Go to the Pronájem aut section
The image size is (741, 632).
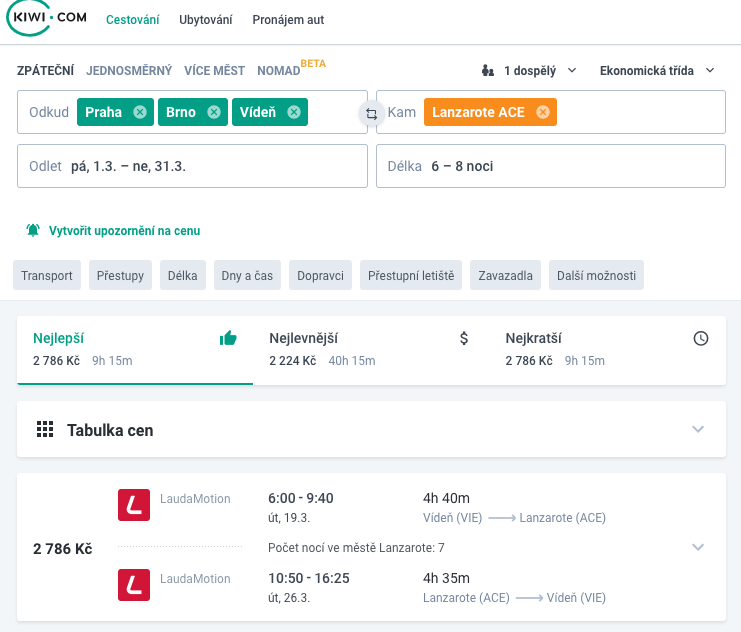click(288, 20)
